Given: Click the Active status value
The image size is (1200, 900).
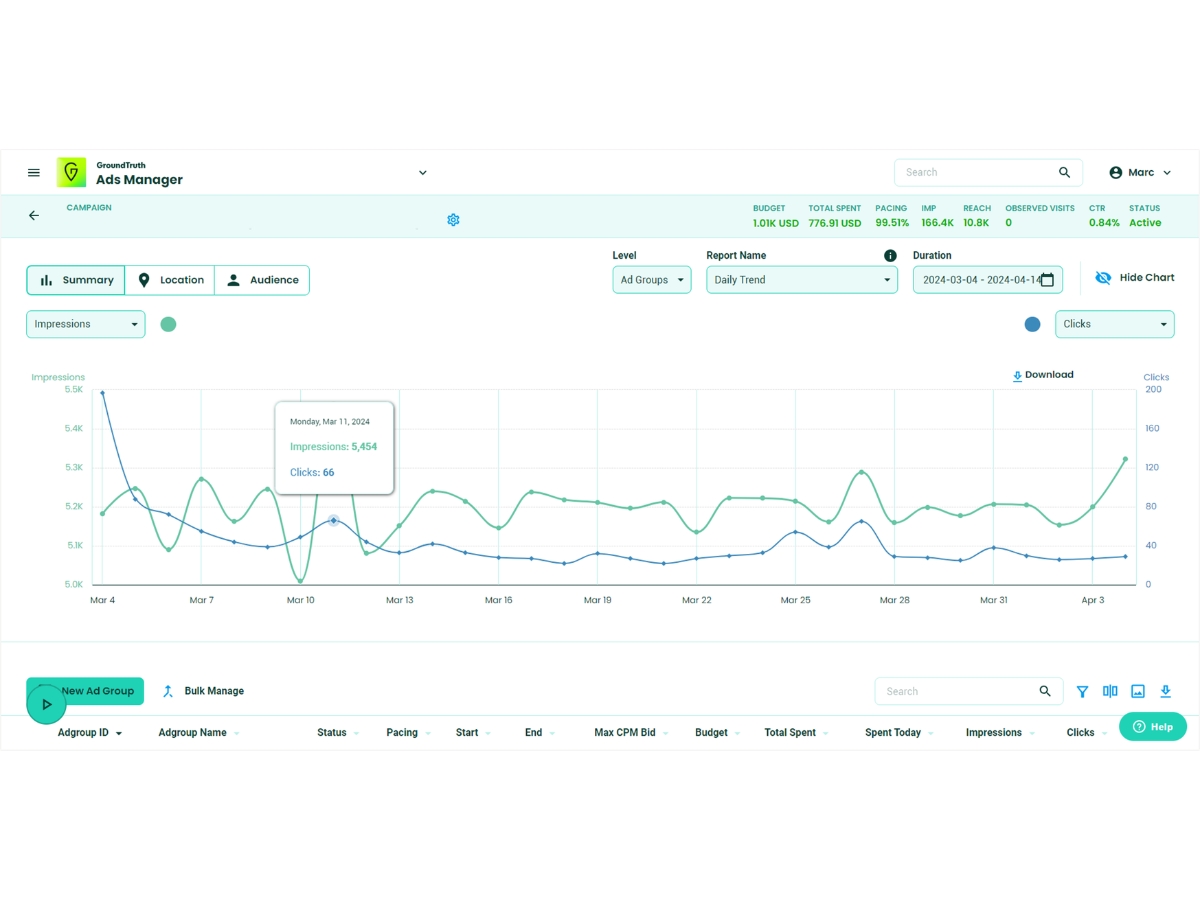Looking at the screenshot, I should 1145,223.
